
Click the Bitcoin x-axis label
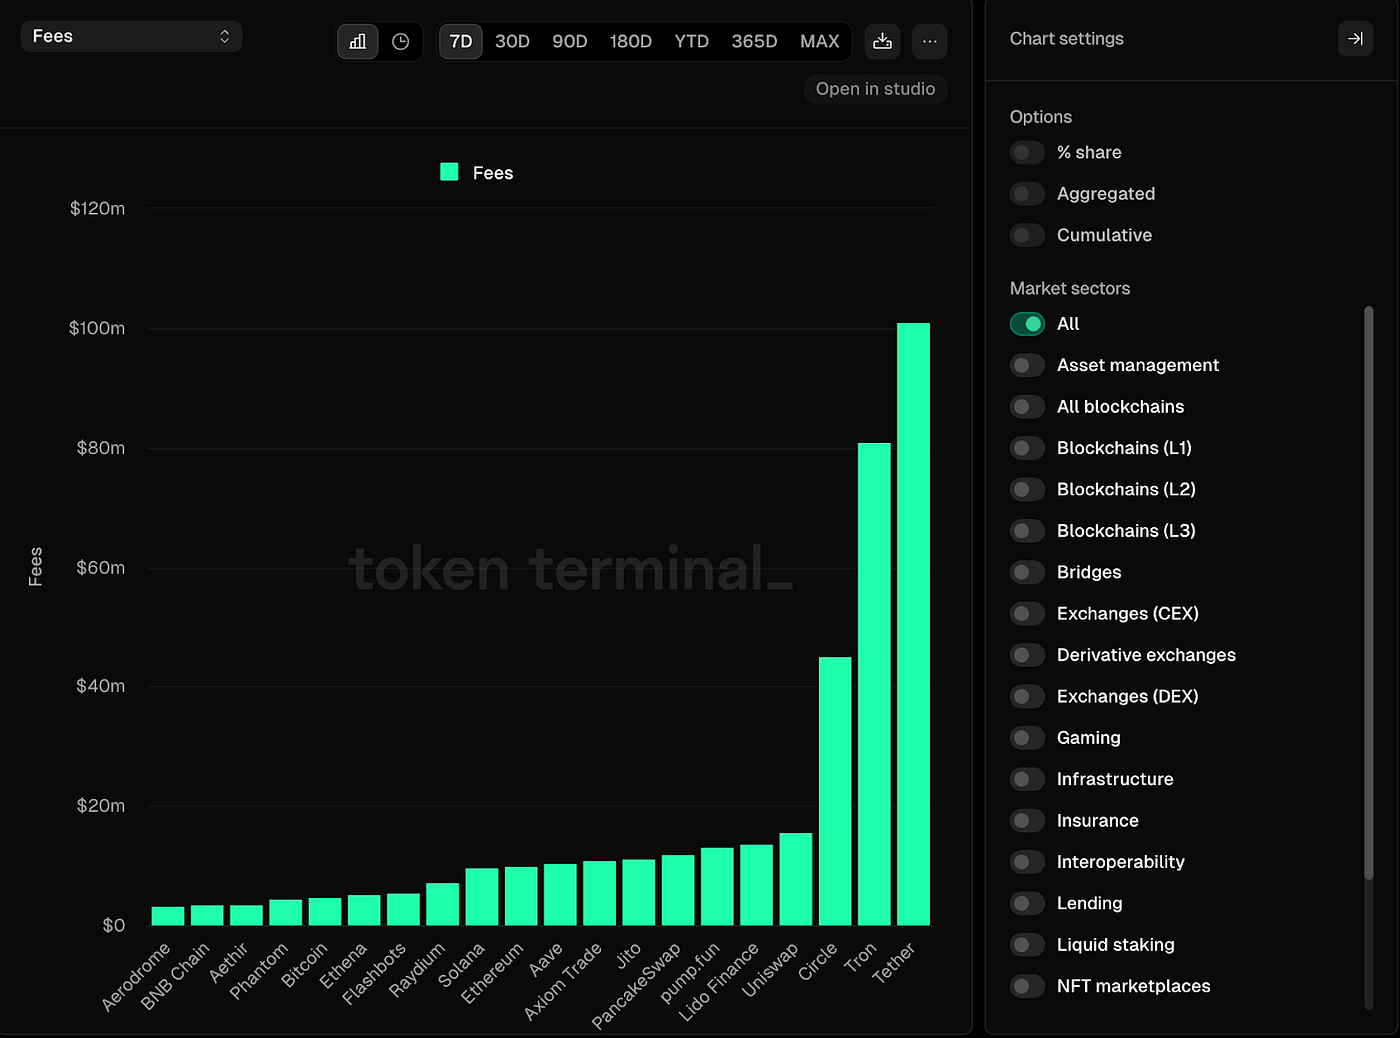pyautogui.click(x=304, y=966)
